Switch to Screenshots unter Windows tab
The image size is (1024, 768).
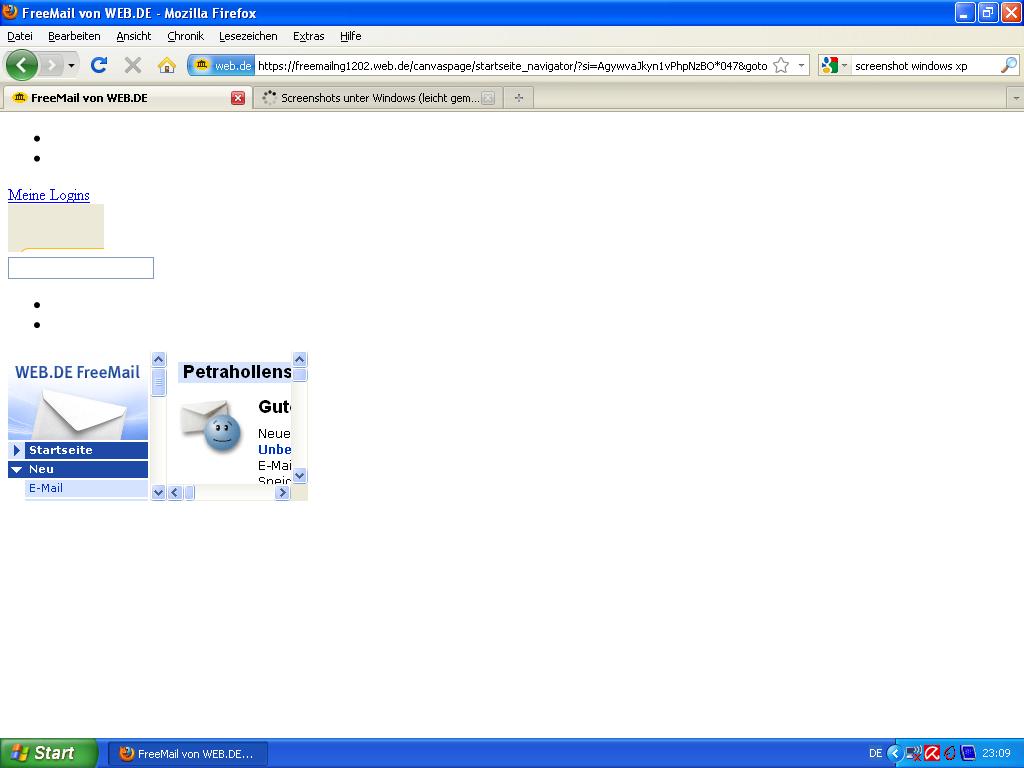click(x=377, y=98)
